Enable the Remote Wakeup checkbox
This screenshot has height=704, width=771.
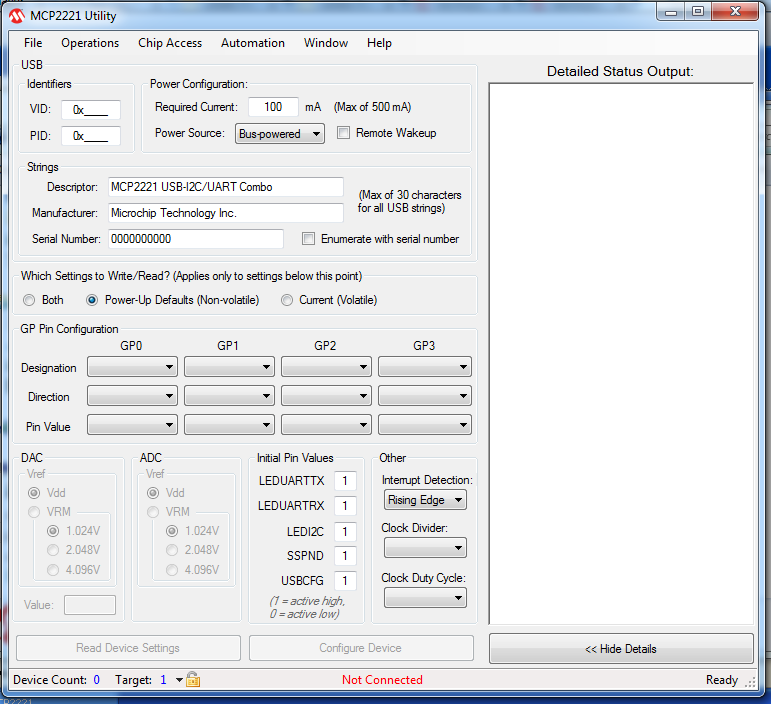(343, 133)
